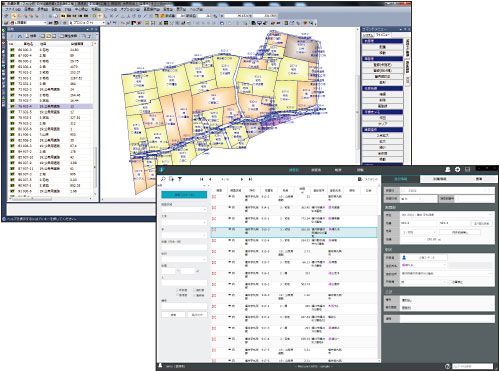
Task: Tick the upper-left checkbox of the four filter checkboxes
Action: coord(178,290)
